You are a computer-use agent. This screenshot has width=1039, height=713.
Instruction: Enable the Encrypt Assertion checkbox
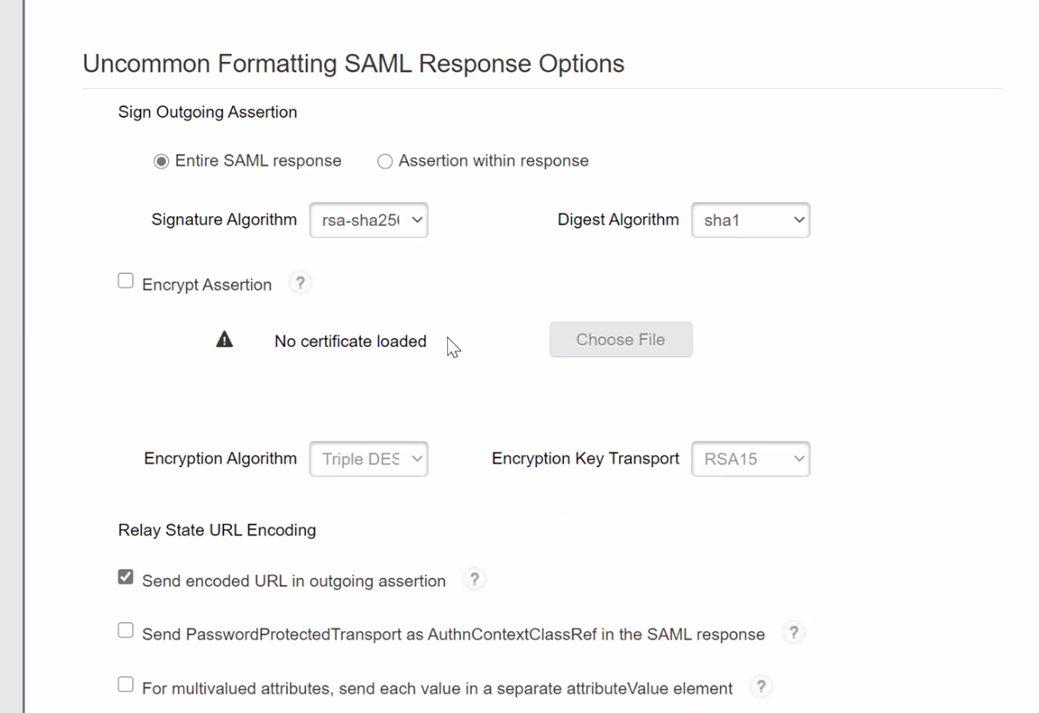pyautogui.click(x=126, y=281)
